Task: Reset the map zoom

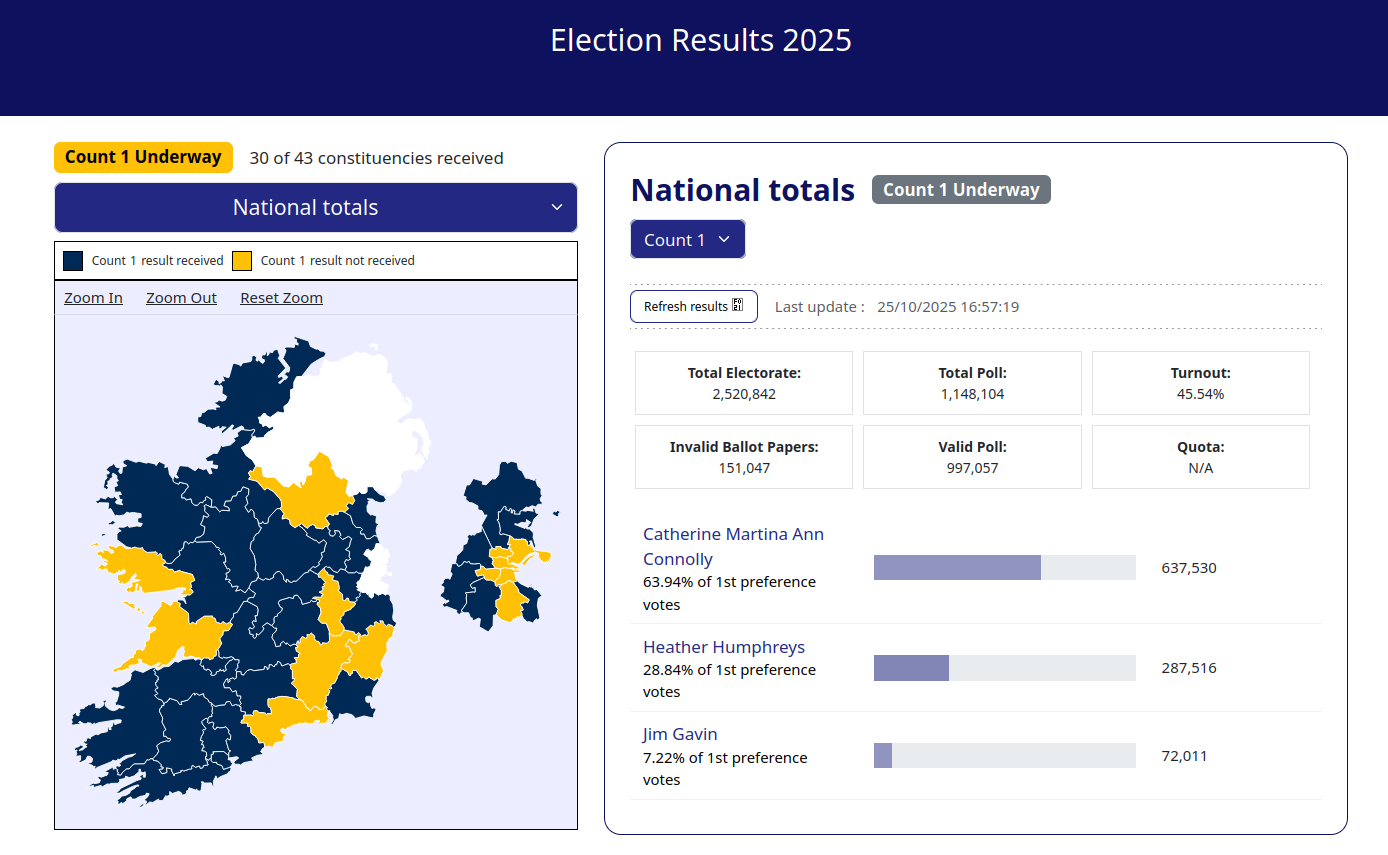Action: click(281, 298)
